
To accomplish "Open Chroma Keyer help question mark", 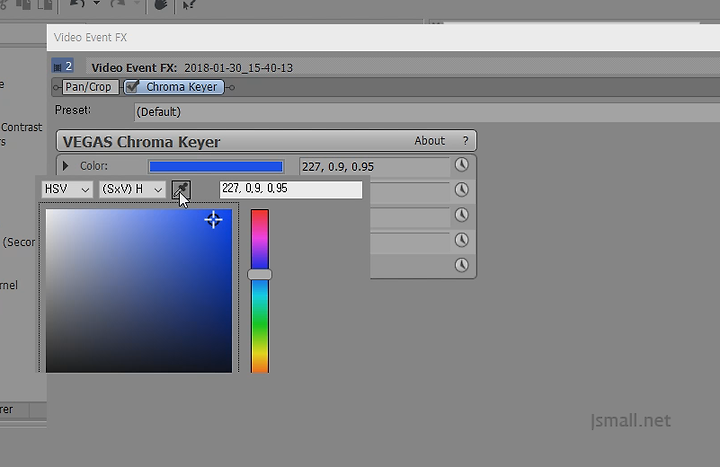I will pyautogui.click(x=465, y=141).
